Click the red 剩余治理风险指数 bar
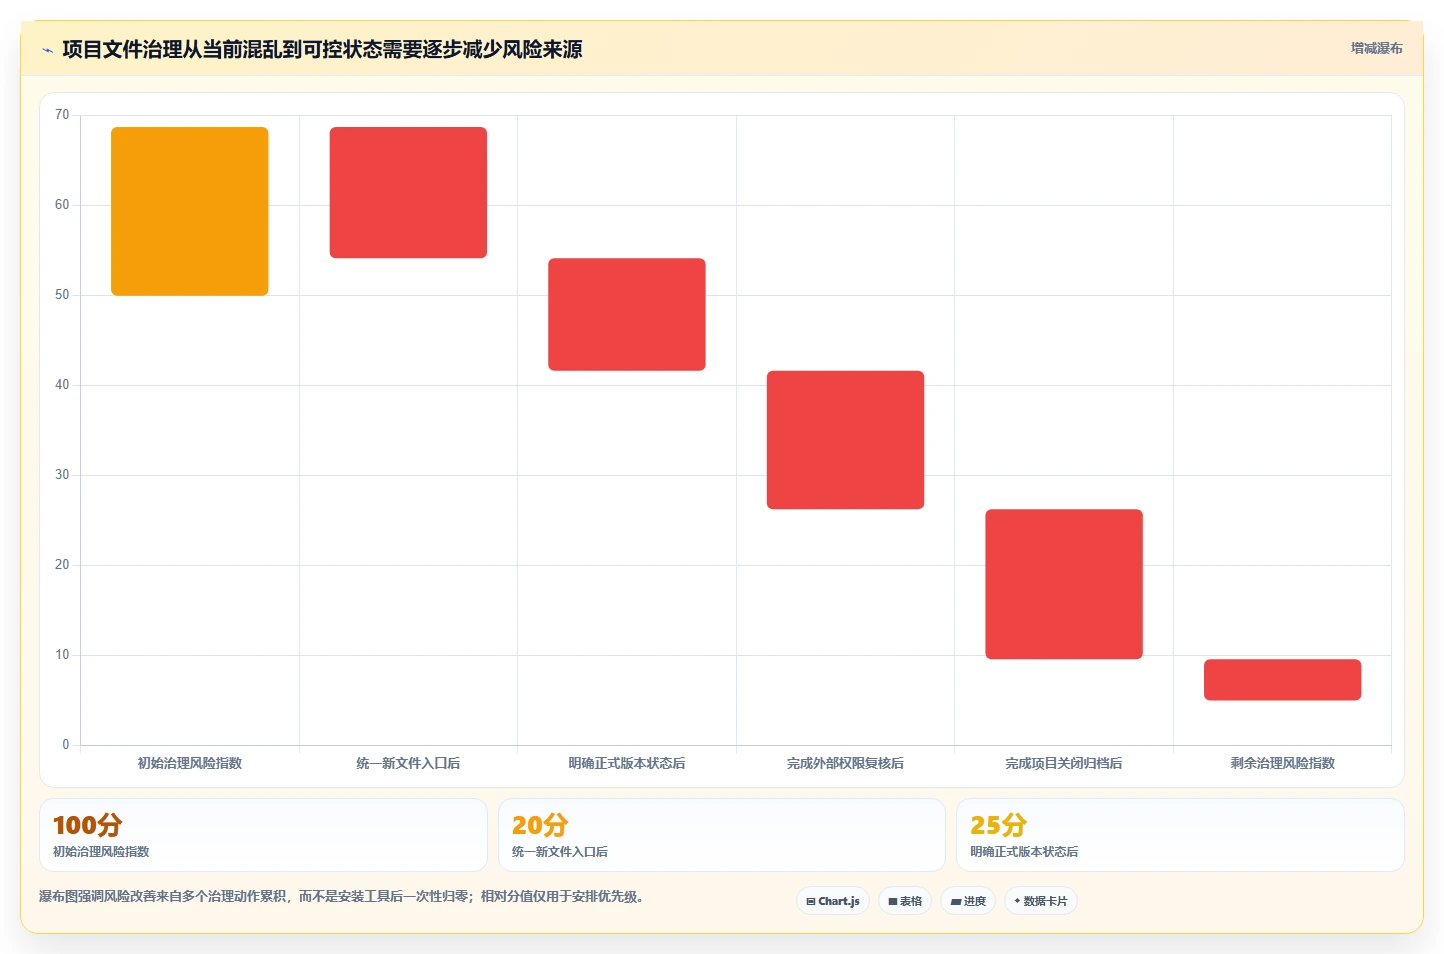The image size is (1444, 954). [1282, 680]
